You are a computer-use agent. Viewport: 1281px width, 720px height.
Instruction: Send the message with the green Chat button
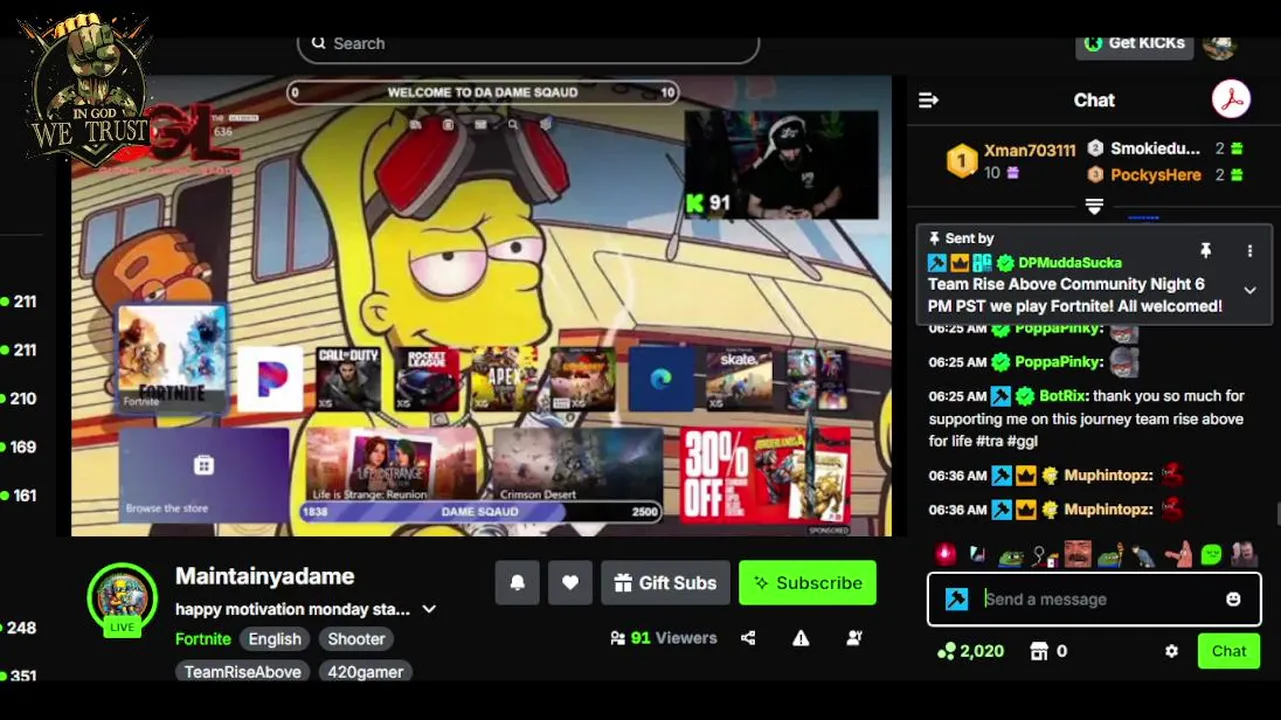tap(1229, 651)
